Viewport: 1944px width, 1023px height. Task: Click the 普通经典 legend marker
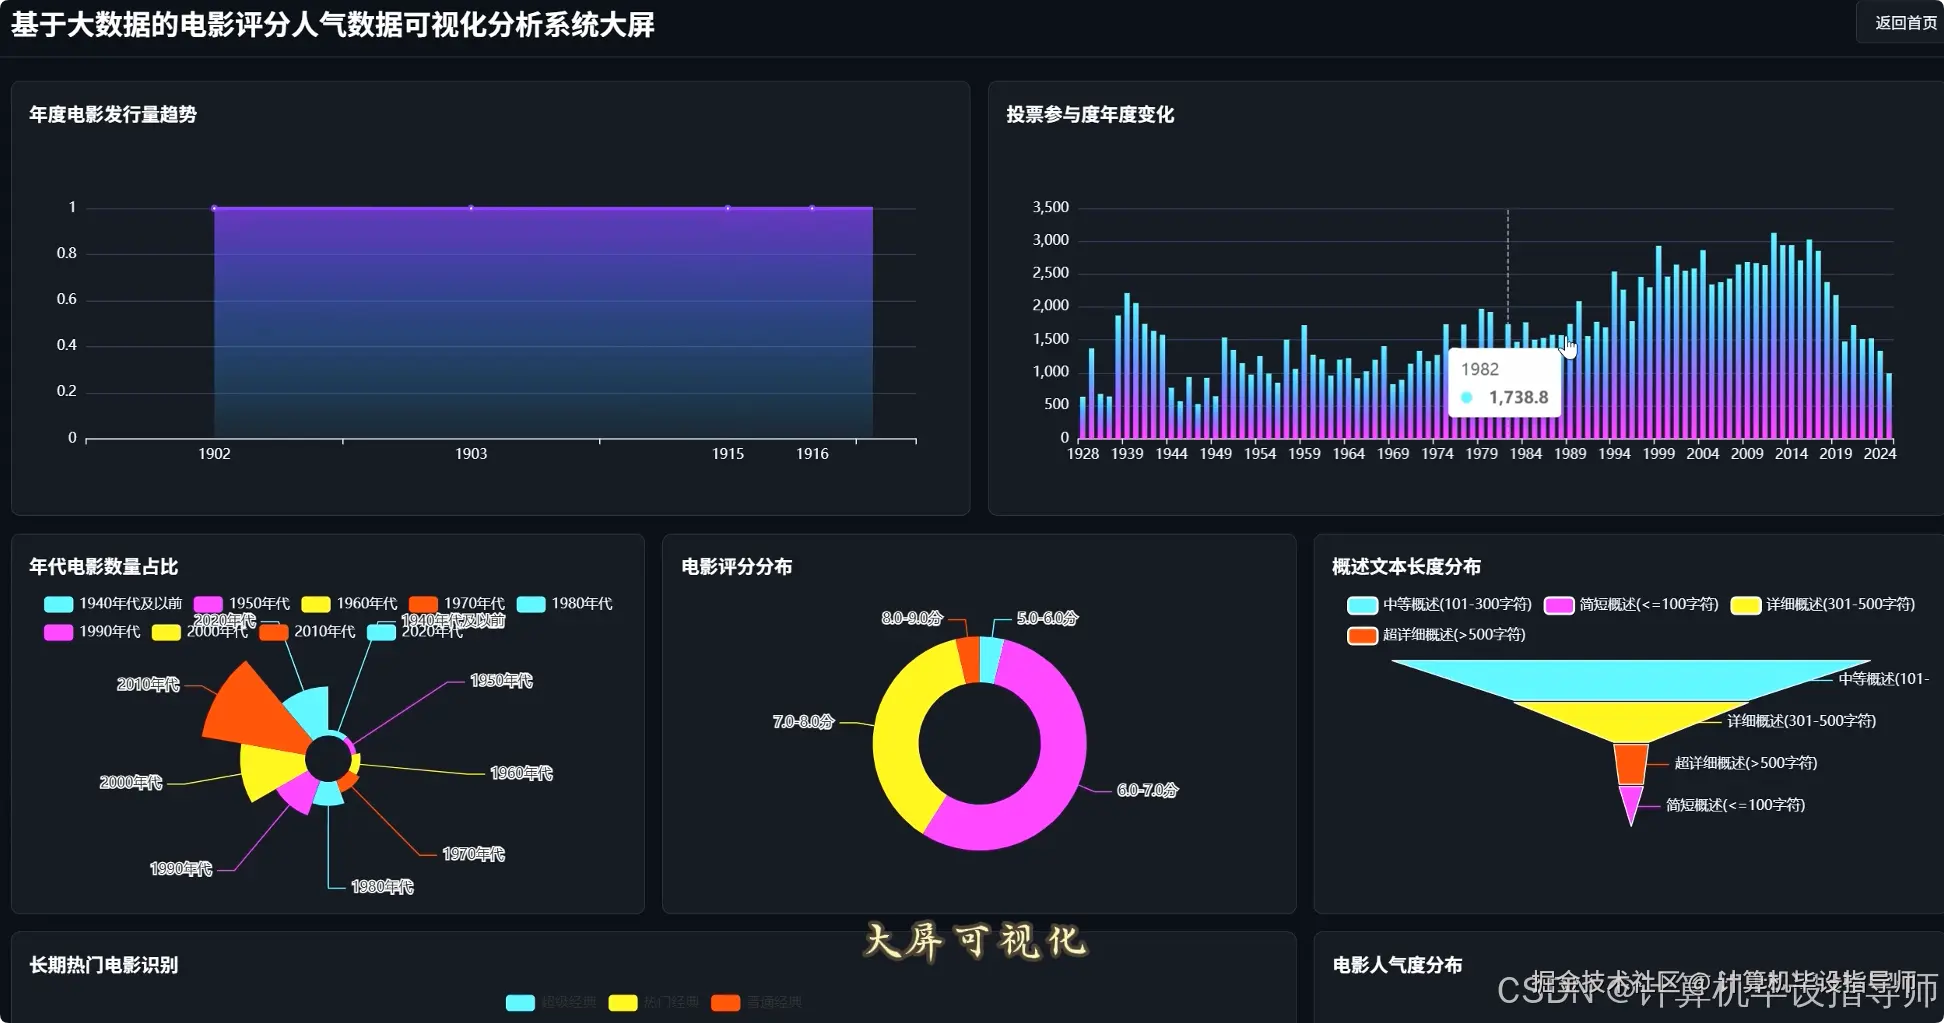pos(725,1003)
